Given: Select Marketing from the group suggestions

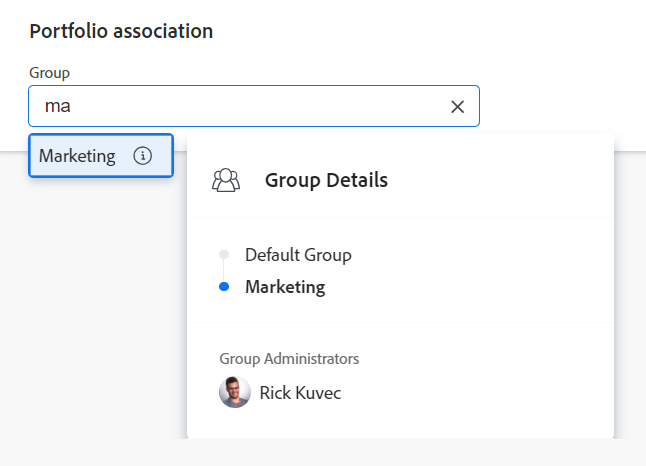Looking at the screenshot, I should 78,156.
